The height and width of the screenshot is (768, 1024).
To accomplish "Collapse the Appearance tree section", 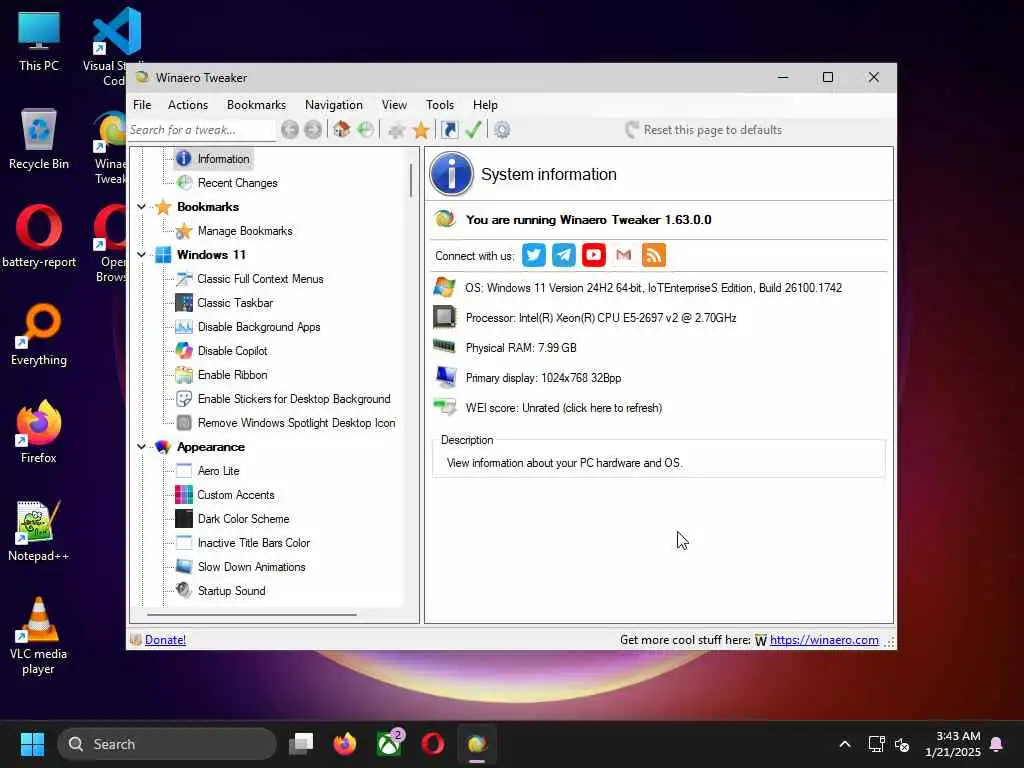I will click(141, 447).
